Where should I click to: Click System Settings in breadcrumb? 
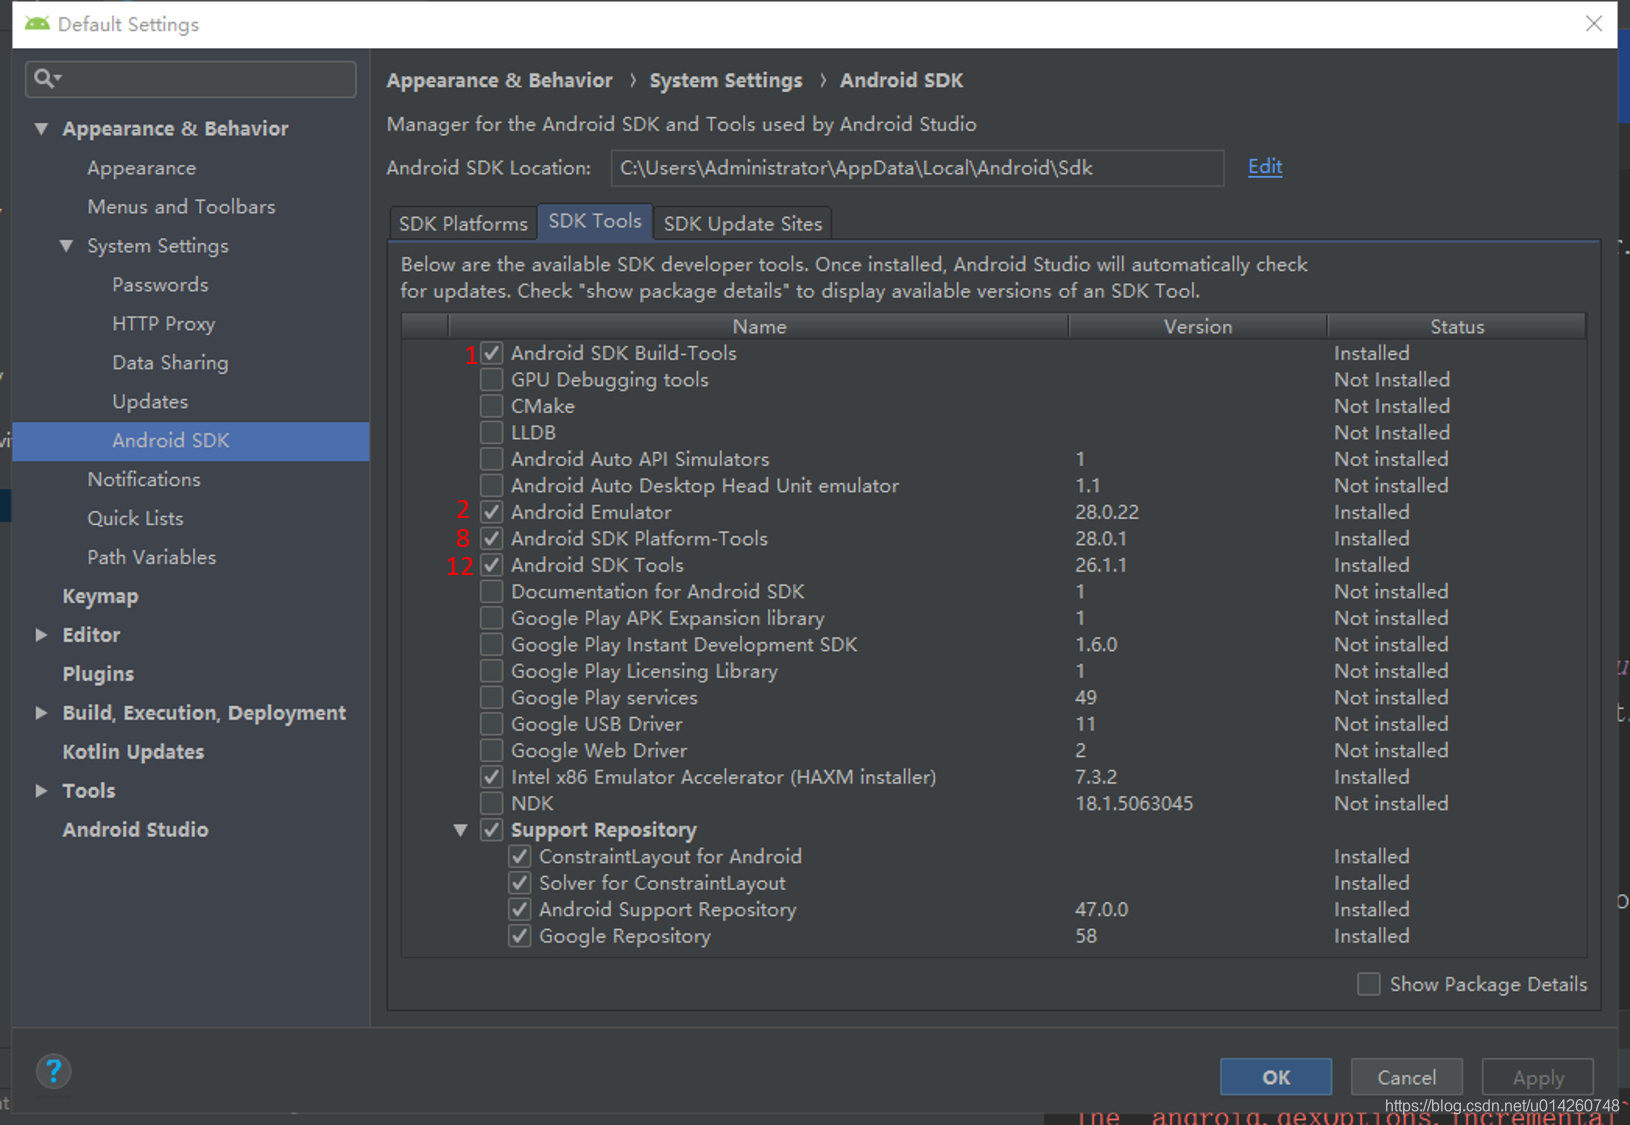726,80
